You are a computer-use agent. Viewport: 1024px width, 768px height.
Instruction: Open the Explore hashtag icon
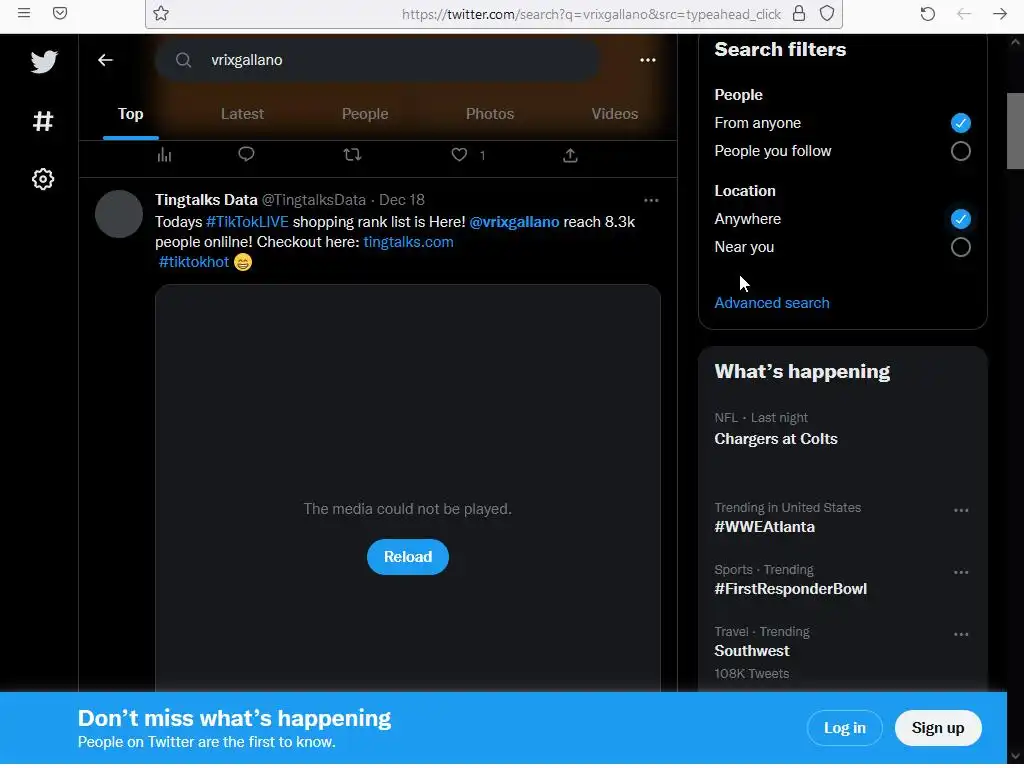point(43,121)
